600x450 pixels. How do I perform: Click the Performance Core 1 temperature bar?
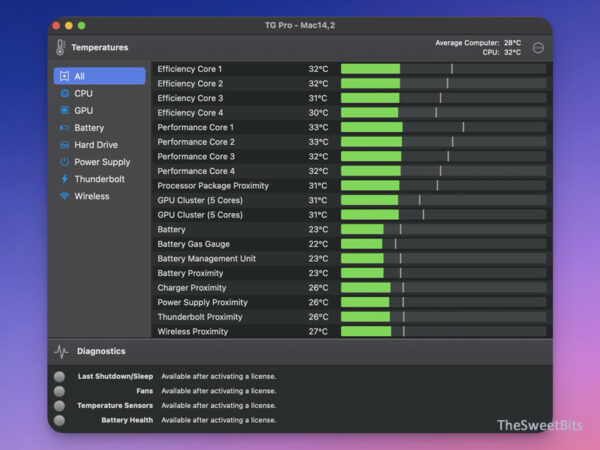(443, 127)
